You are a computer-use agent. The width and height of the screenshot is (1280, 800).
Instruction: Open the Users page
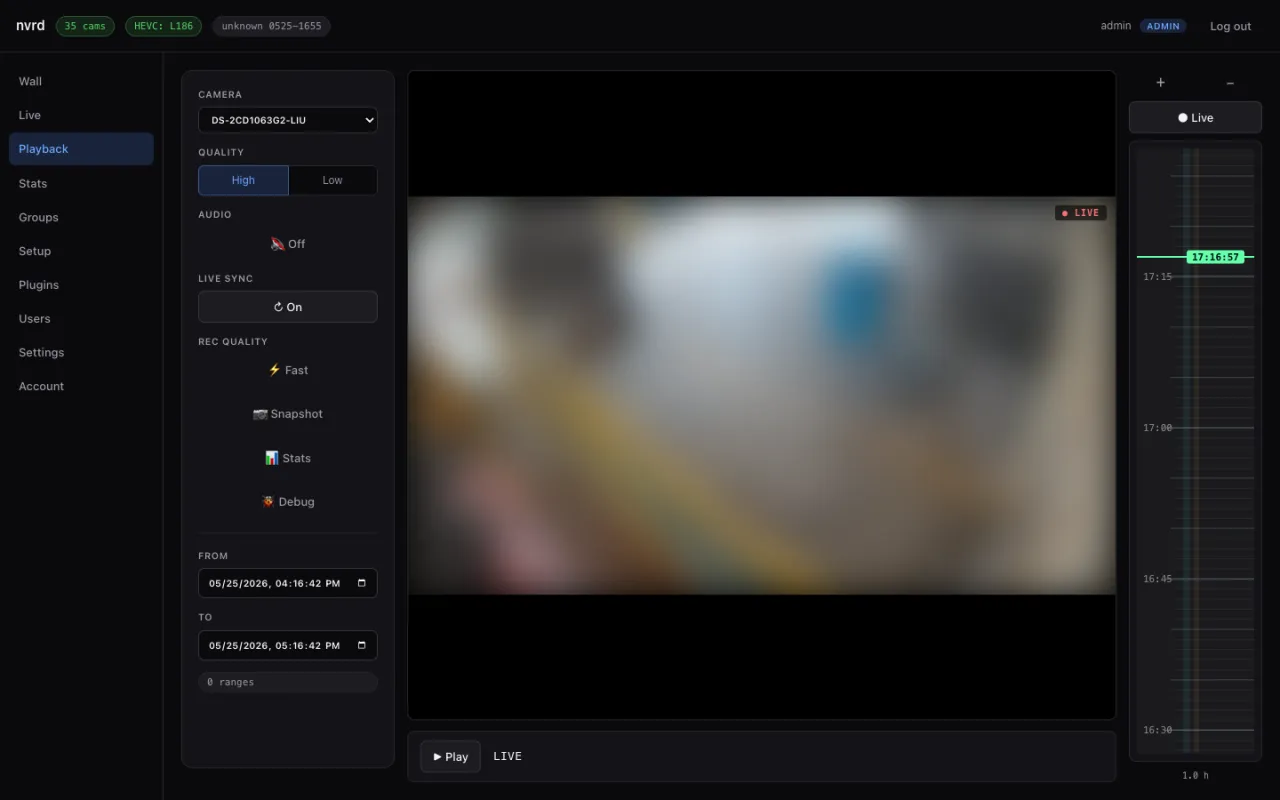pyautogui.click(x=81, y=319)
